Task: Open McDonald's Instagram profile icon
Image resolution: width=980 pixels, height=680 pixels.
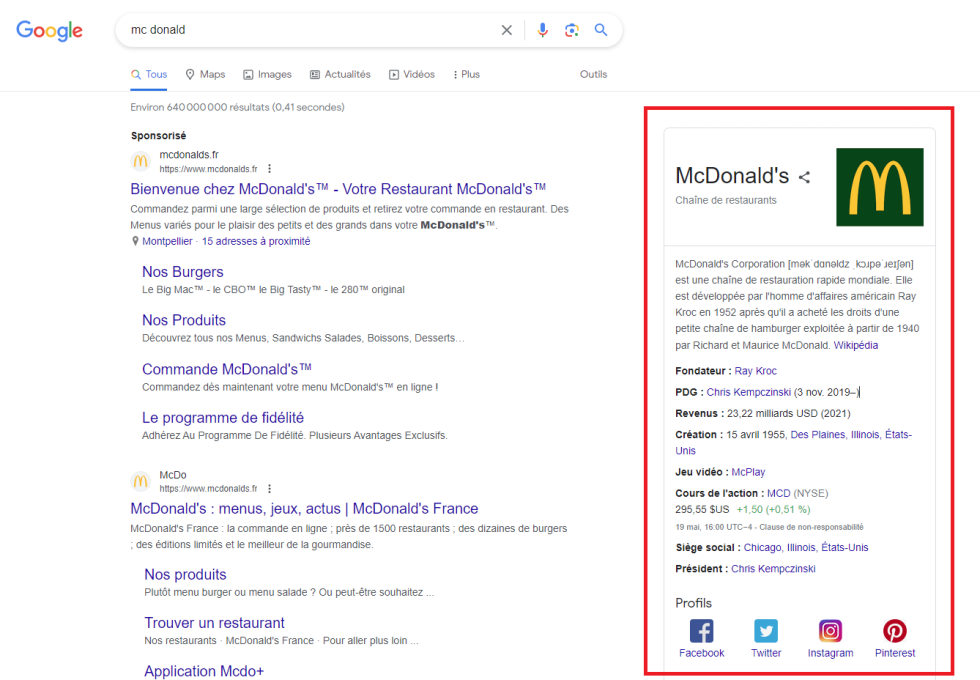Action: tap(830, 631)
